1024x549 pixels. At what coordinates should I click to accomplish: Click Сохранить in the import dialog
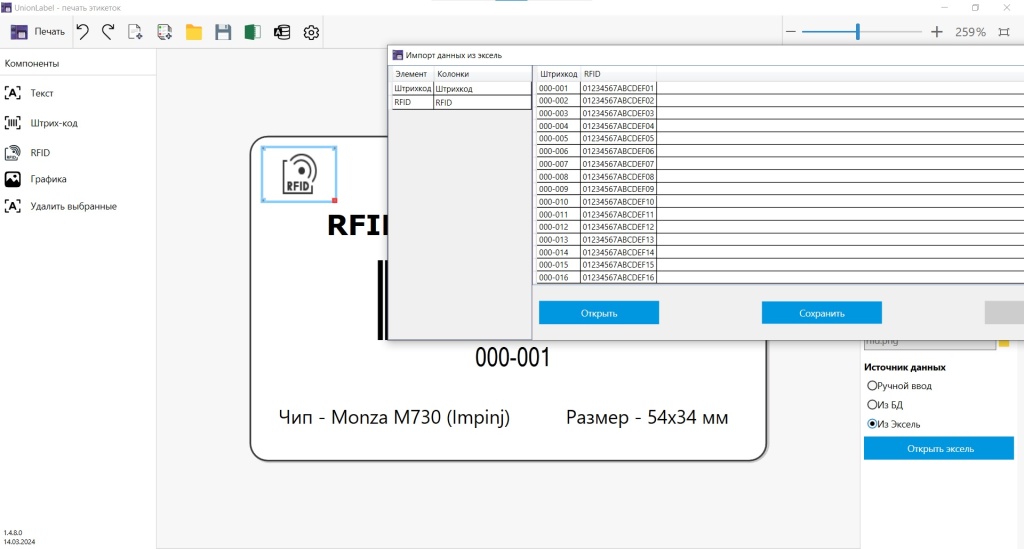(x=822, y=313)
